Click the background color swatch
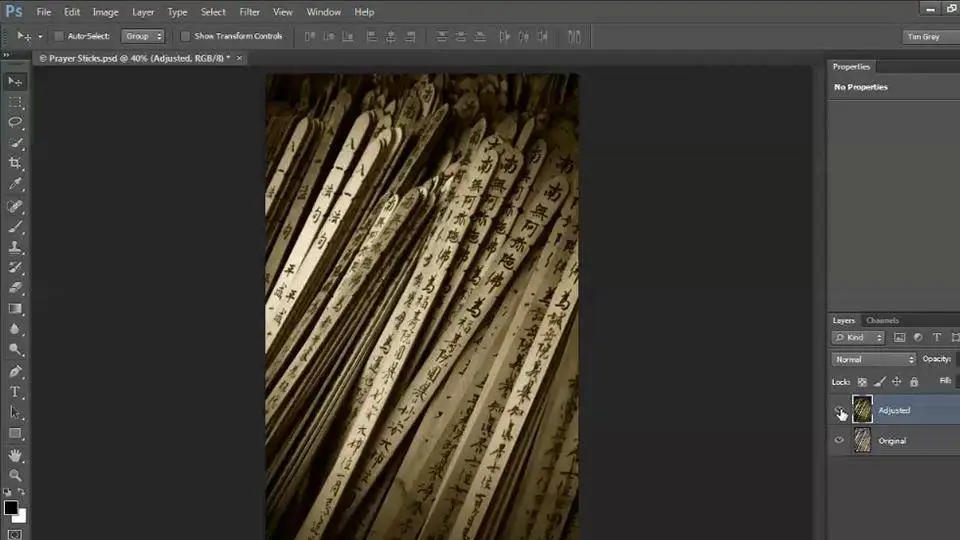This screenshot has width=960, height=540. [21, 518]
